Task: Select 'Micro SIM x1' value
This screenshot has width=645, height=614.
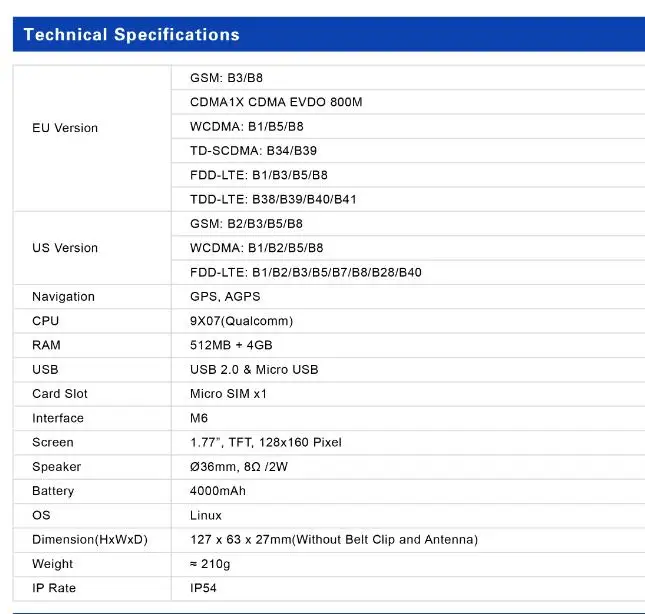Action: pos(228,394)
